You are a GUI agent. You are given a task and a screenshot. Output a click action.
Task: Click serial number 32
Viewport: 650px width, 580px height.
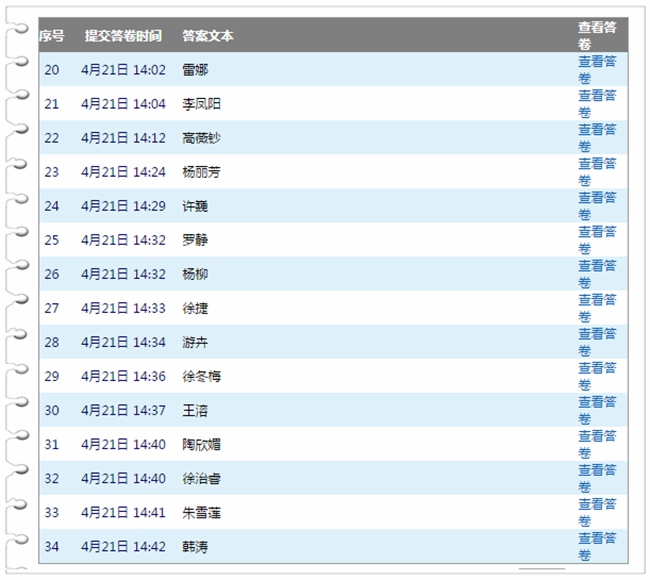tap(52, 478)
